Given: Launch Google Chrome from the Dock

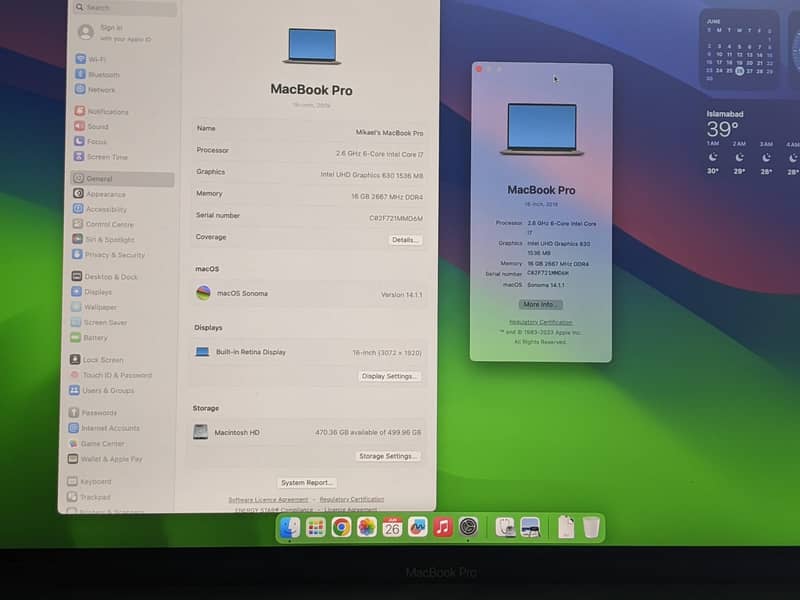Looking at the screenshot, I should click(x=341, y=527).
